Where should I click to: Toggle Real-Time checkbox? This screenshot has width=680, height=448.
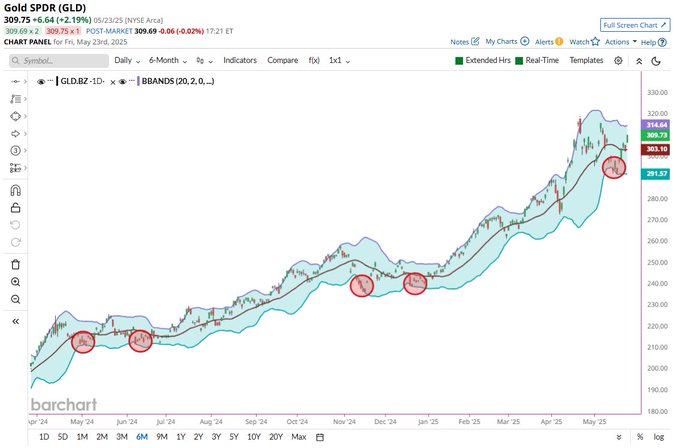(519, 61)
